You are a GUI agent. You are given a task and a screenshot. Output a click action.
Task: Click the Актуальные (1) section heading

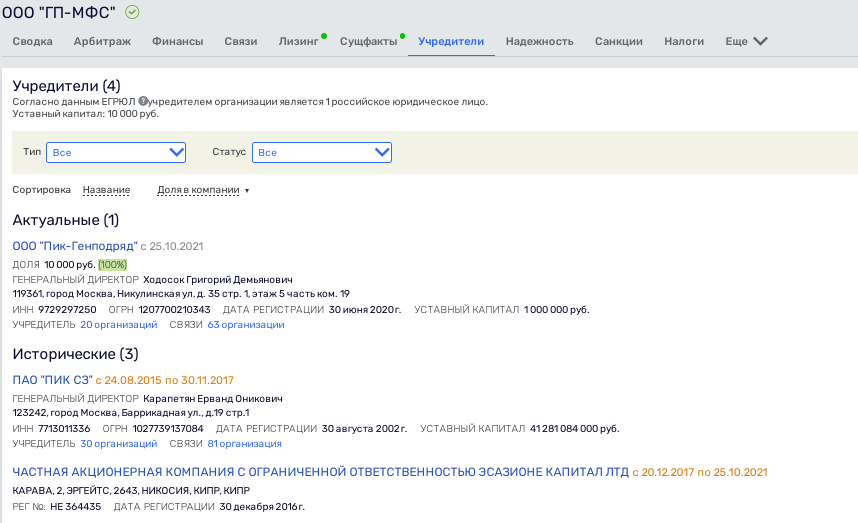(x=66, y=220)
